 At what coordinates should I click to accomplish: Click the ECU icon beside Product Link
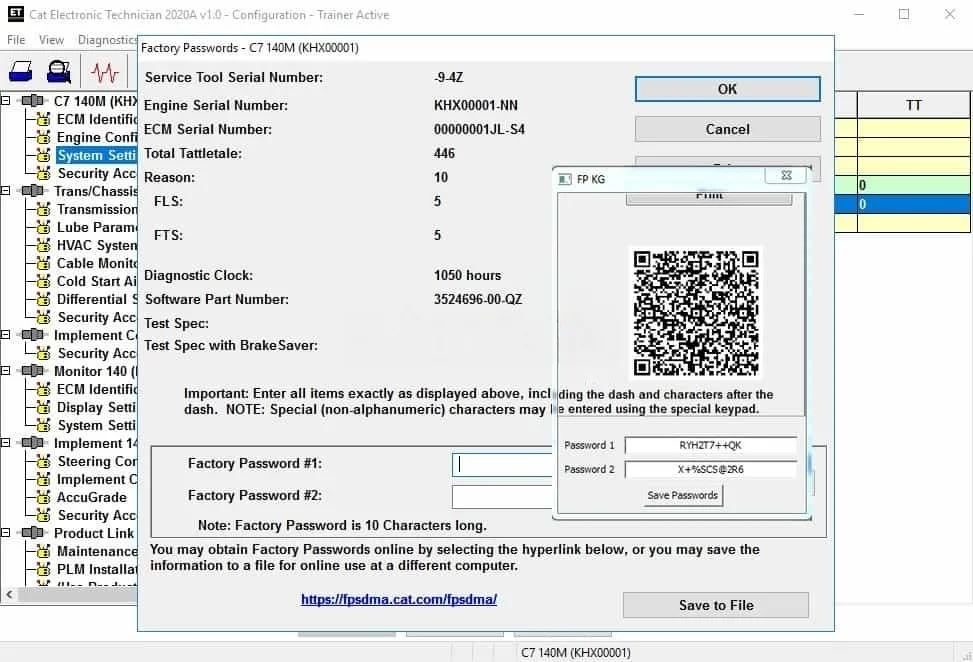coord(32,532)
